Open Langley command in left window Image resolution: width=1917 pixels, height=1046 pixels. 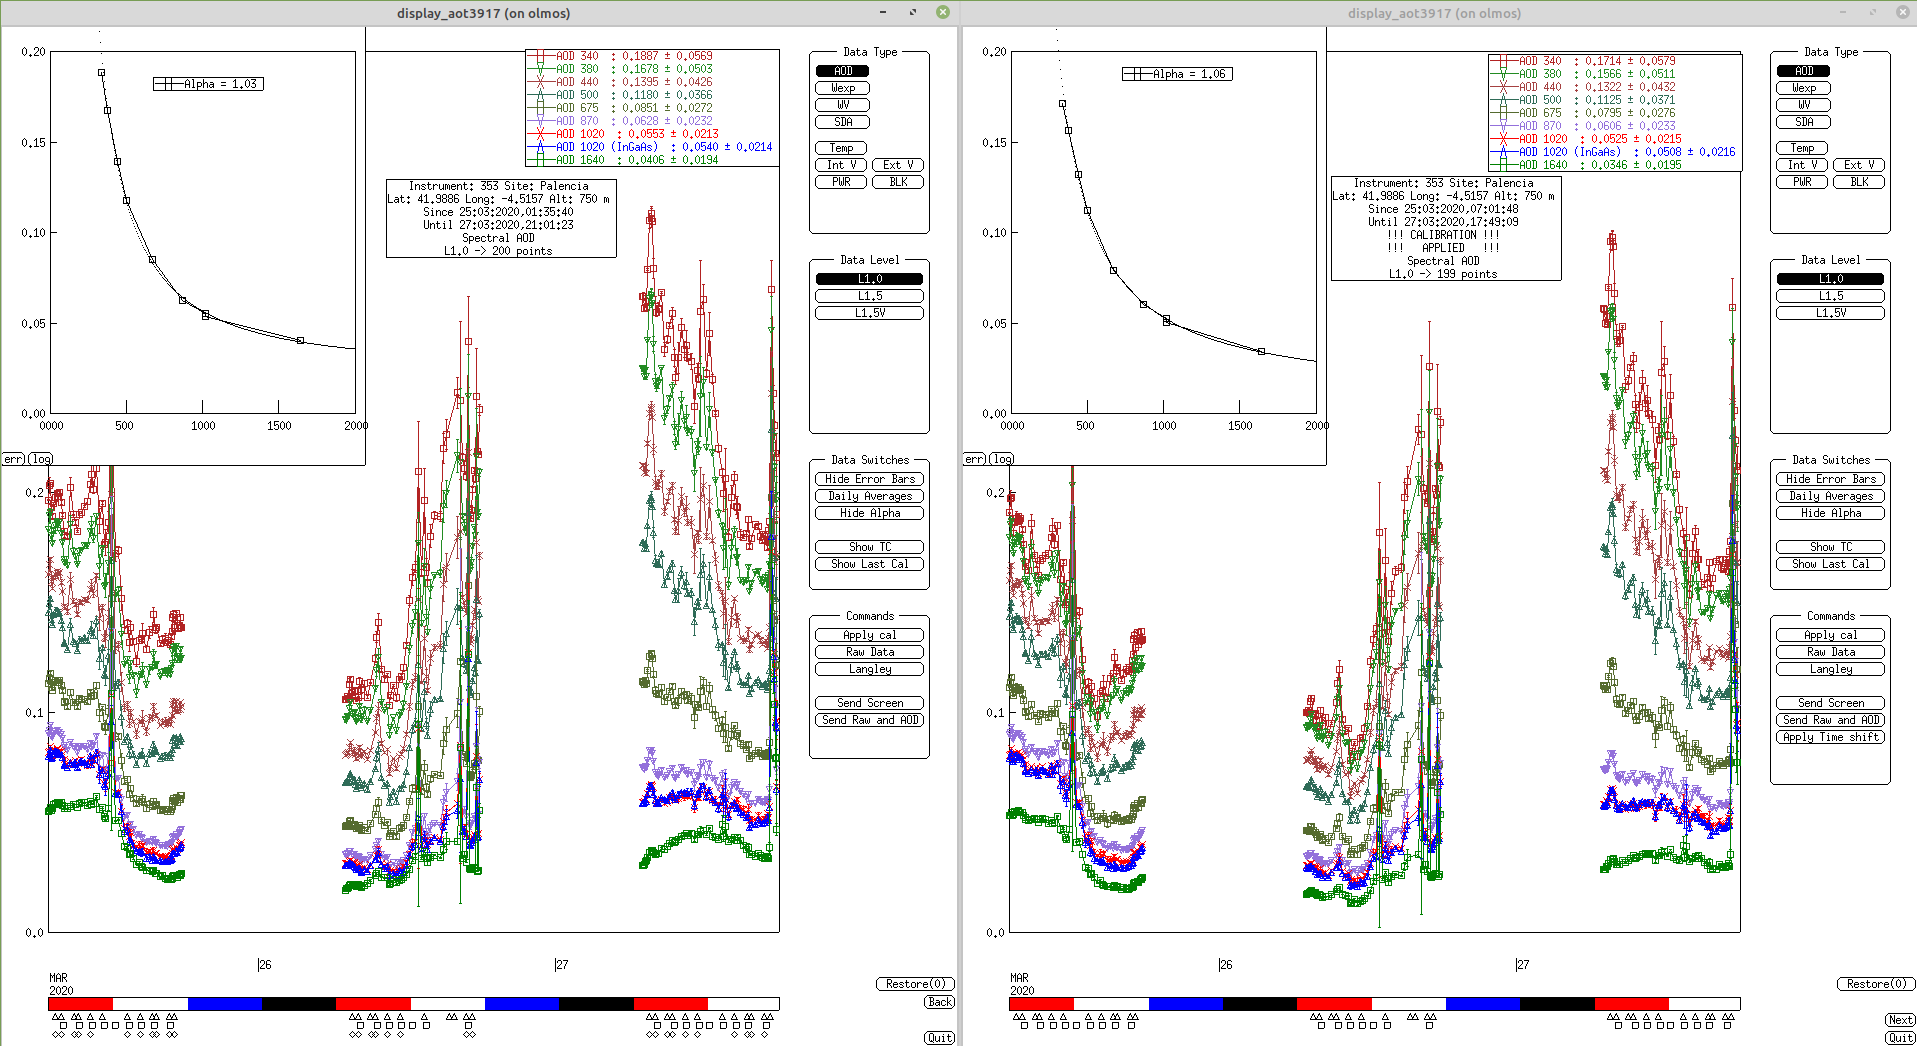(x=869, y=669)
